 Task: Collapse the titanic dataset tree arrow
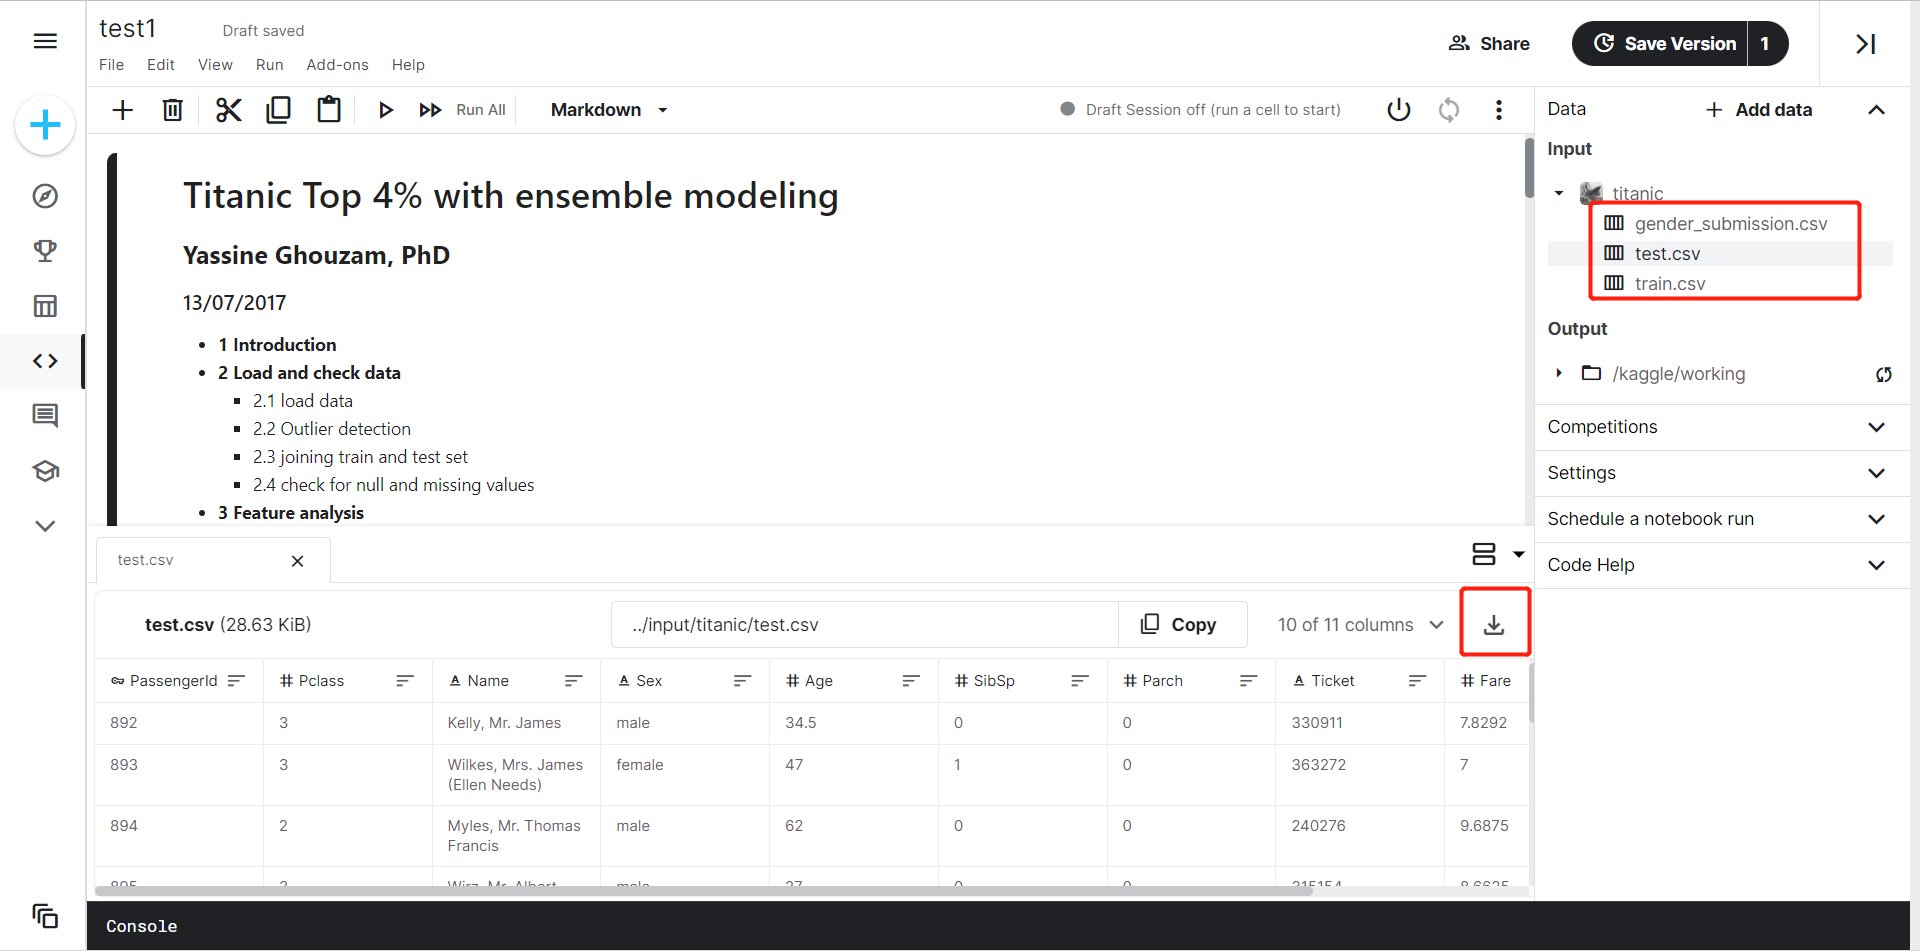pos(1559,193)
